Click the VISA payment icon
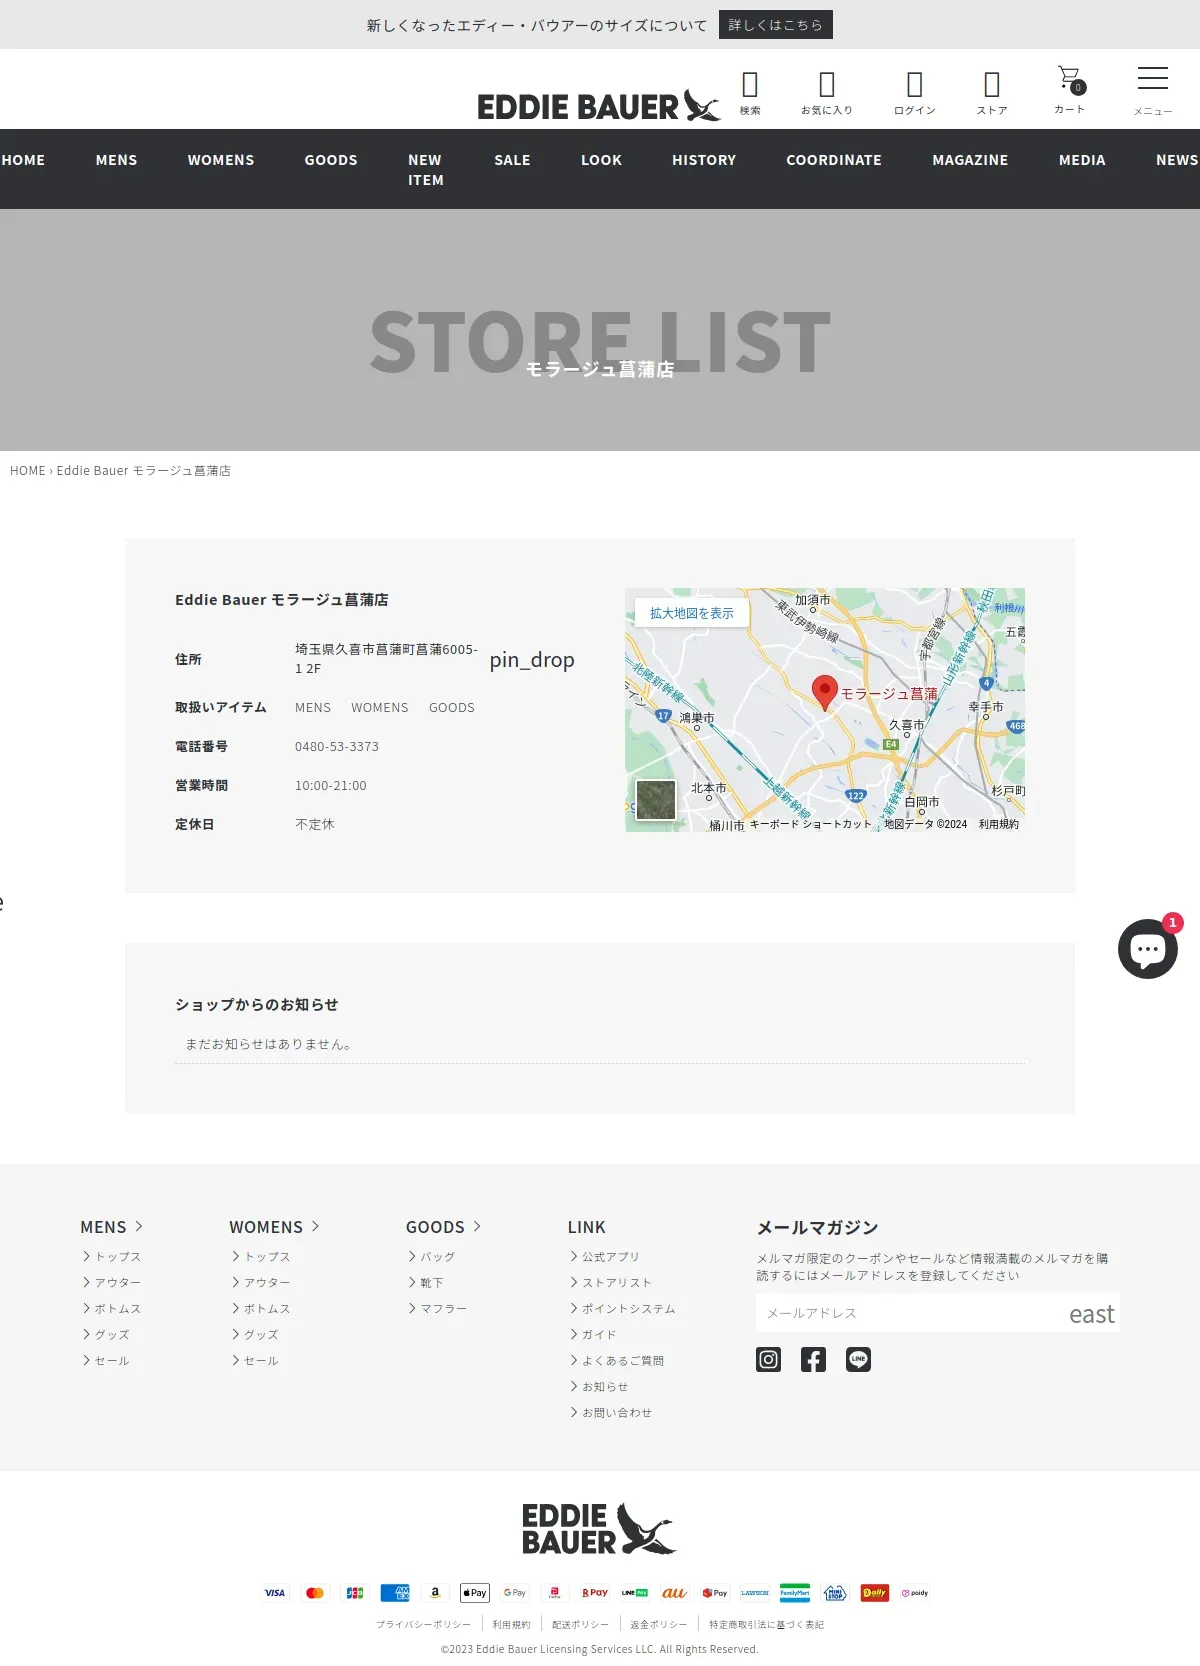The height and width of the screenshot is (1666, 1200). pyautogui.click(x=275, y=1593)
